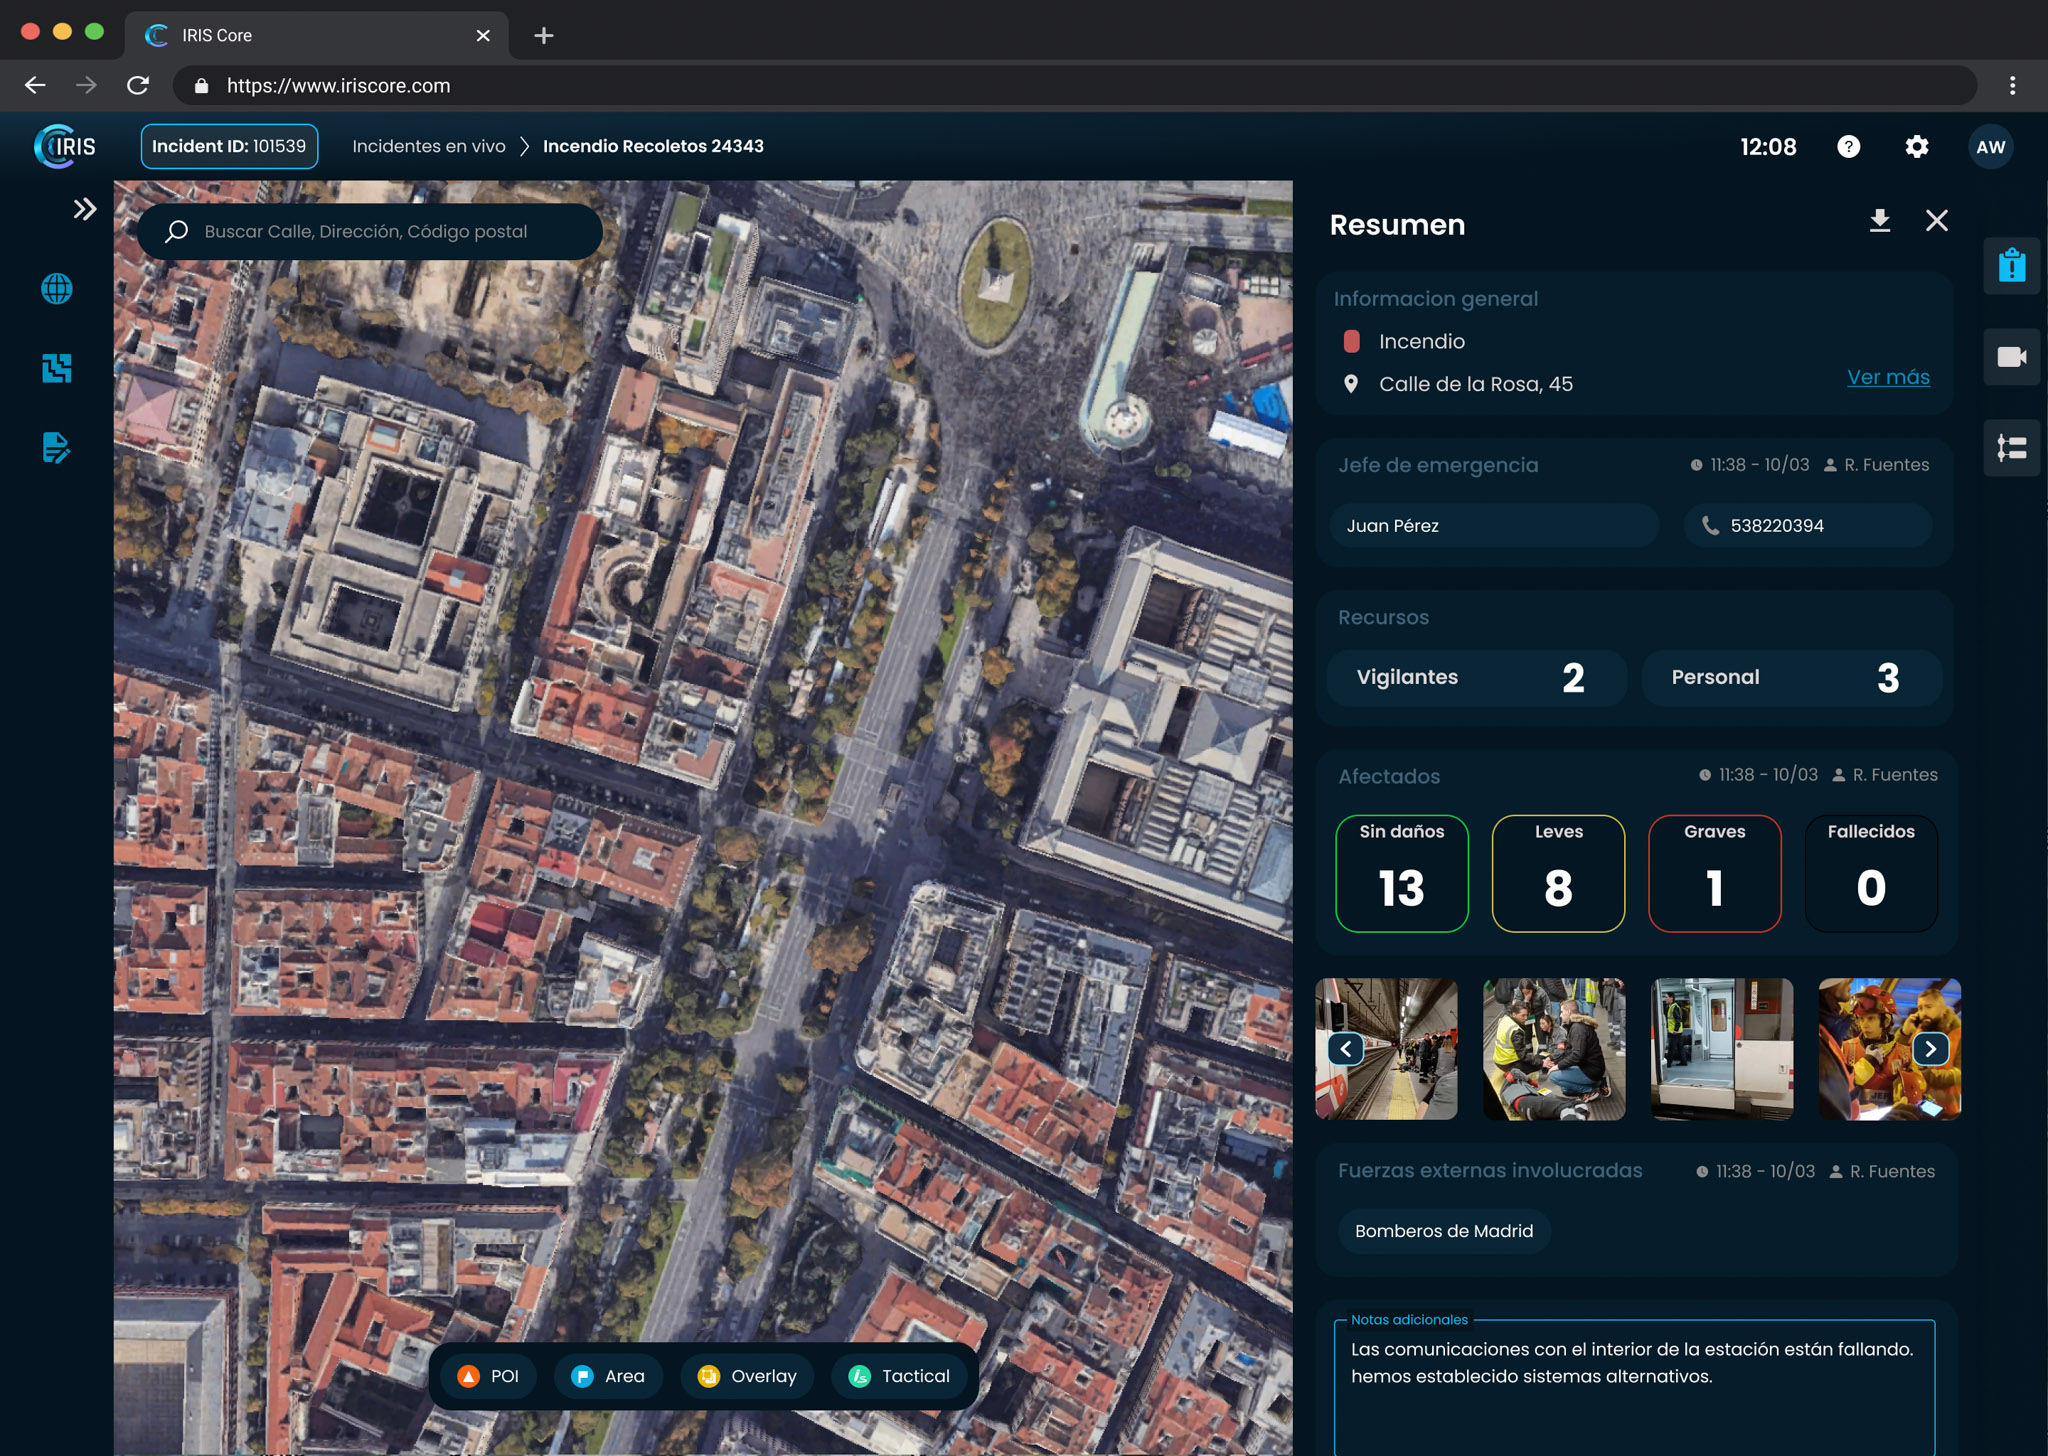Open settings gear in header
Screen dimensions: 2048x1456
point(1916,147)
